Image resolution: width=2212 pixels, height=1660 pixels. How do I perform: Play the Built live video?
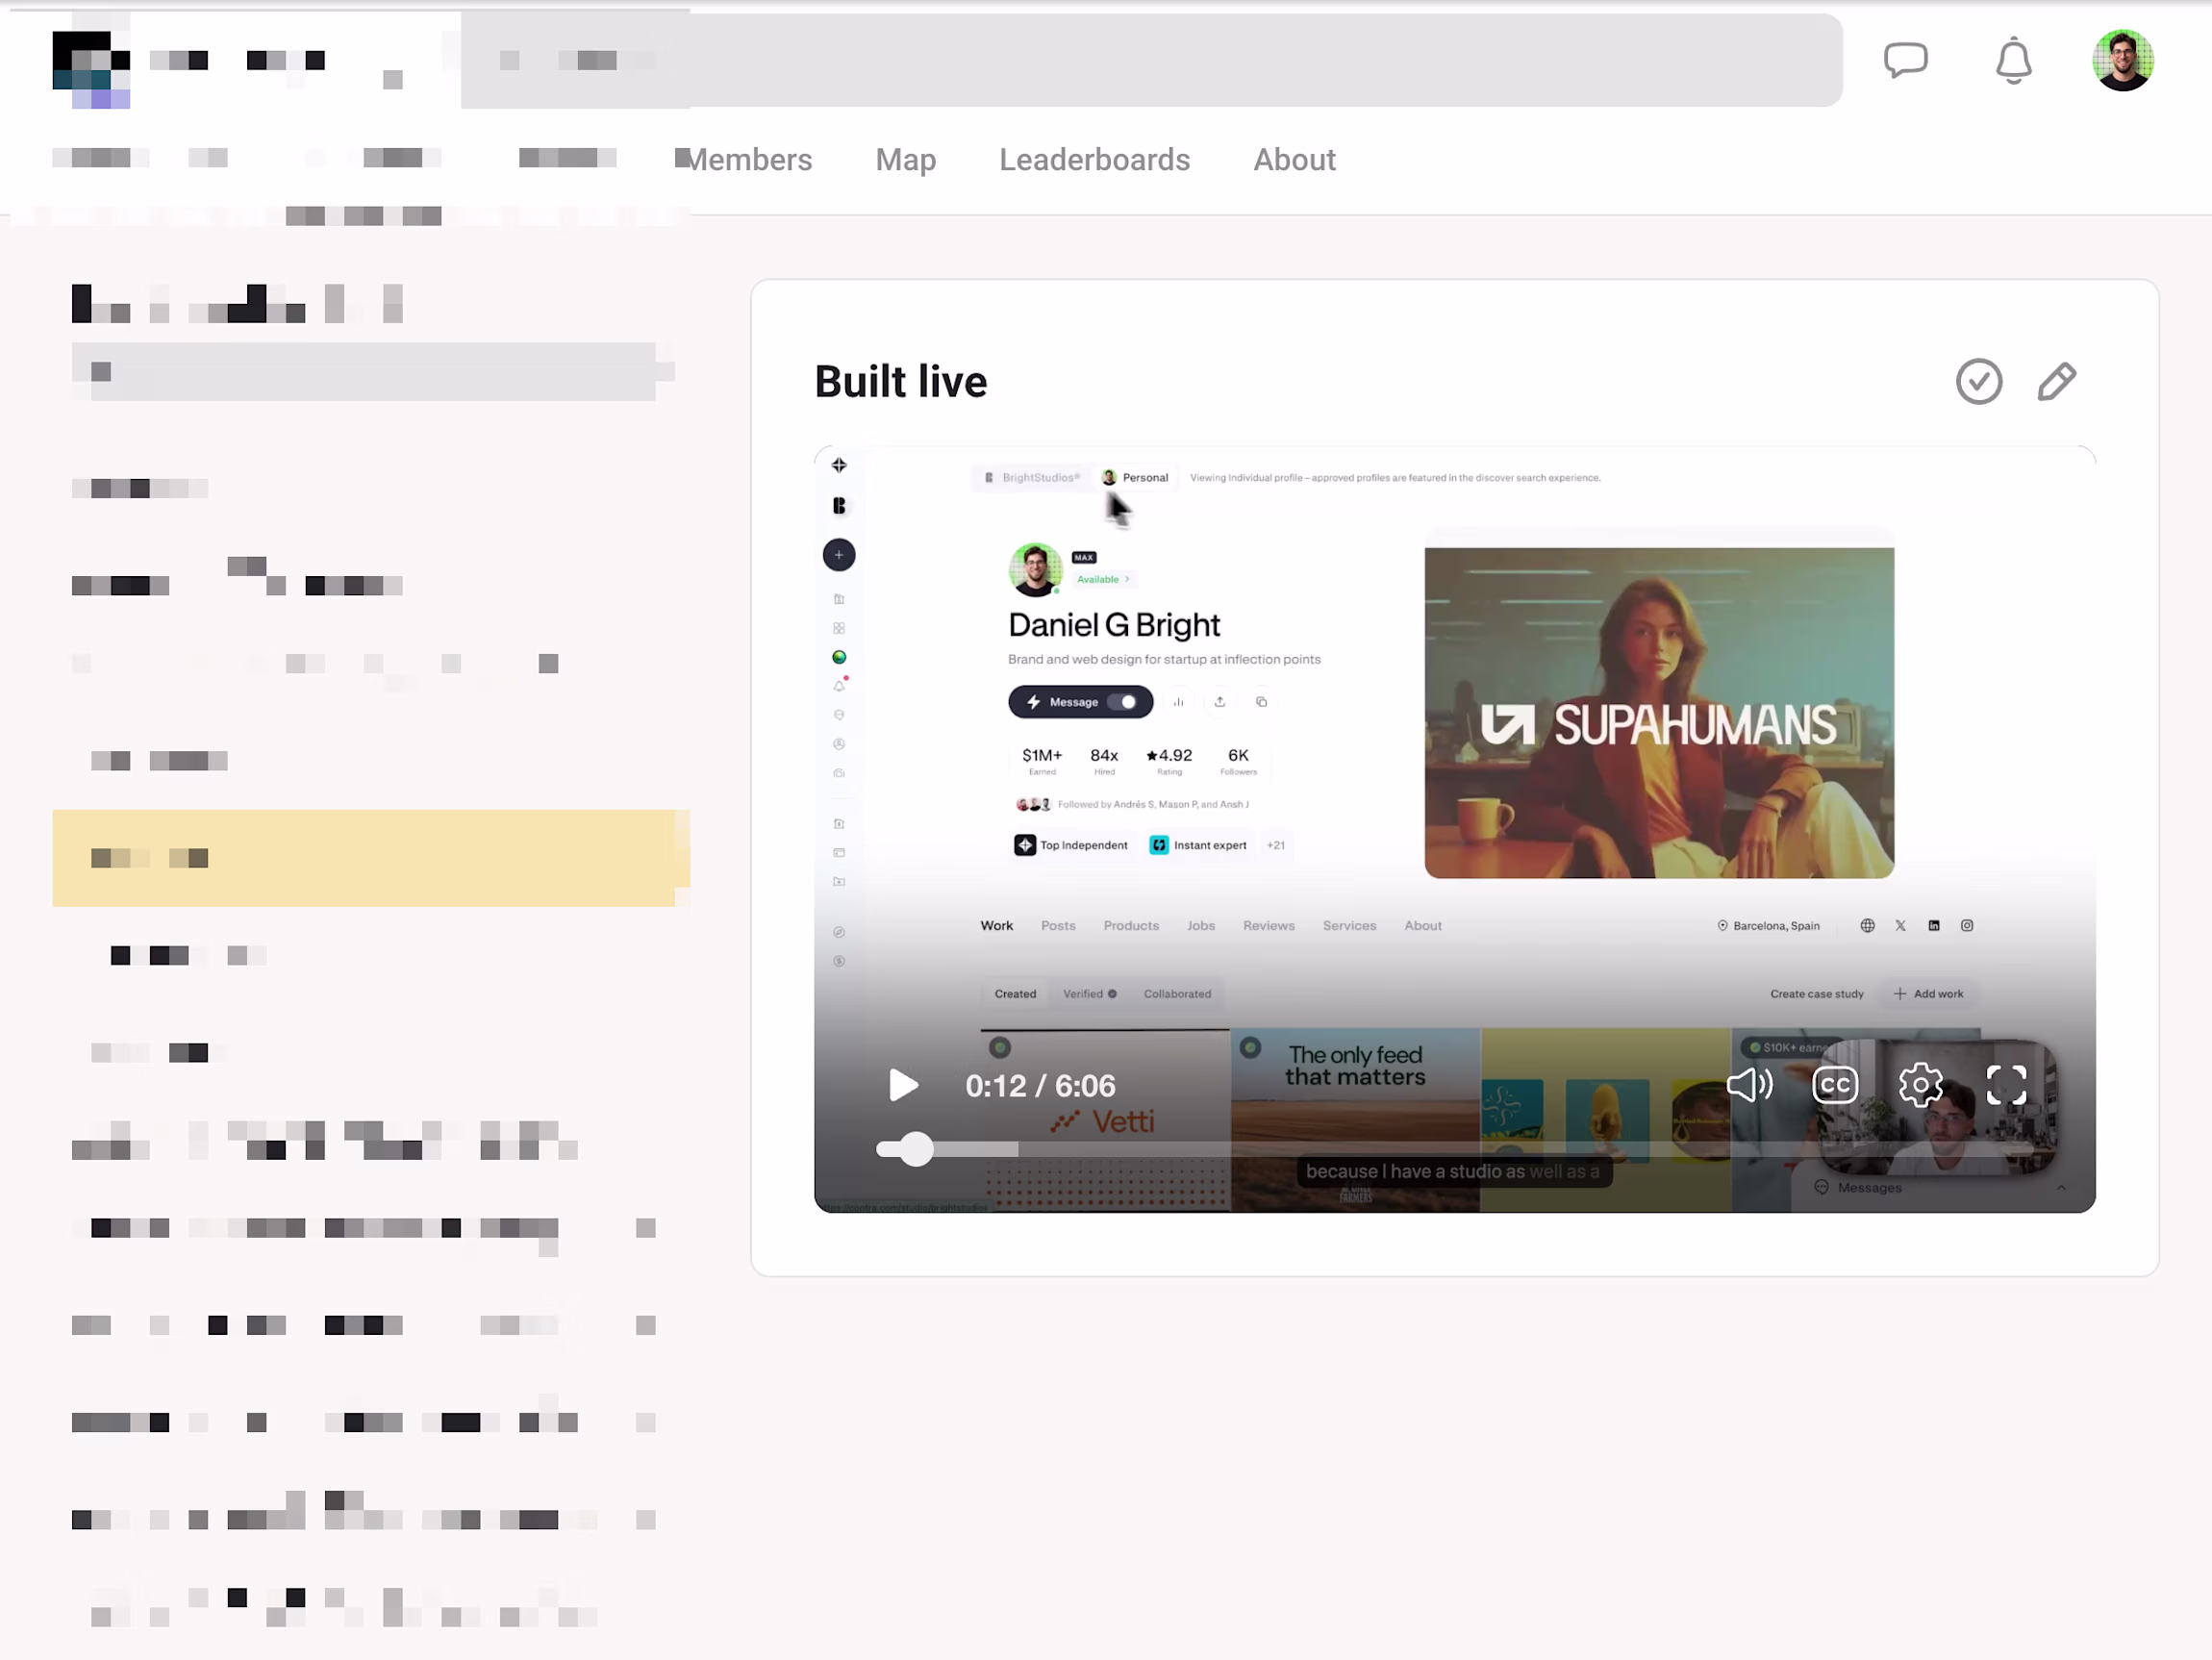point(903,1085)
